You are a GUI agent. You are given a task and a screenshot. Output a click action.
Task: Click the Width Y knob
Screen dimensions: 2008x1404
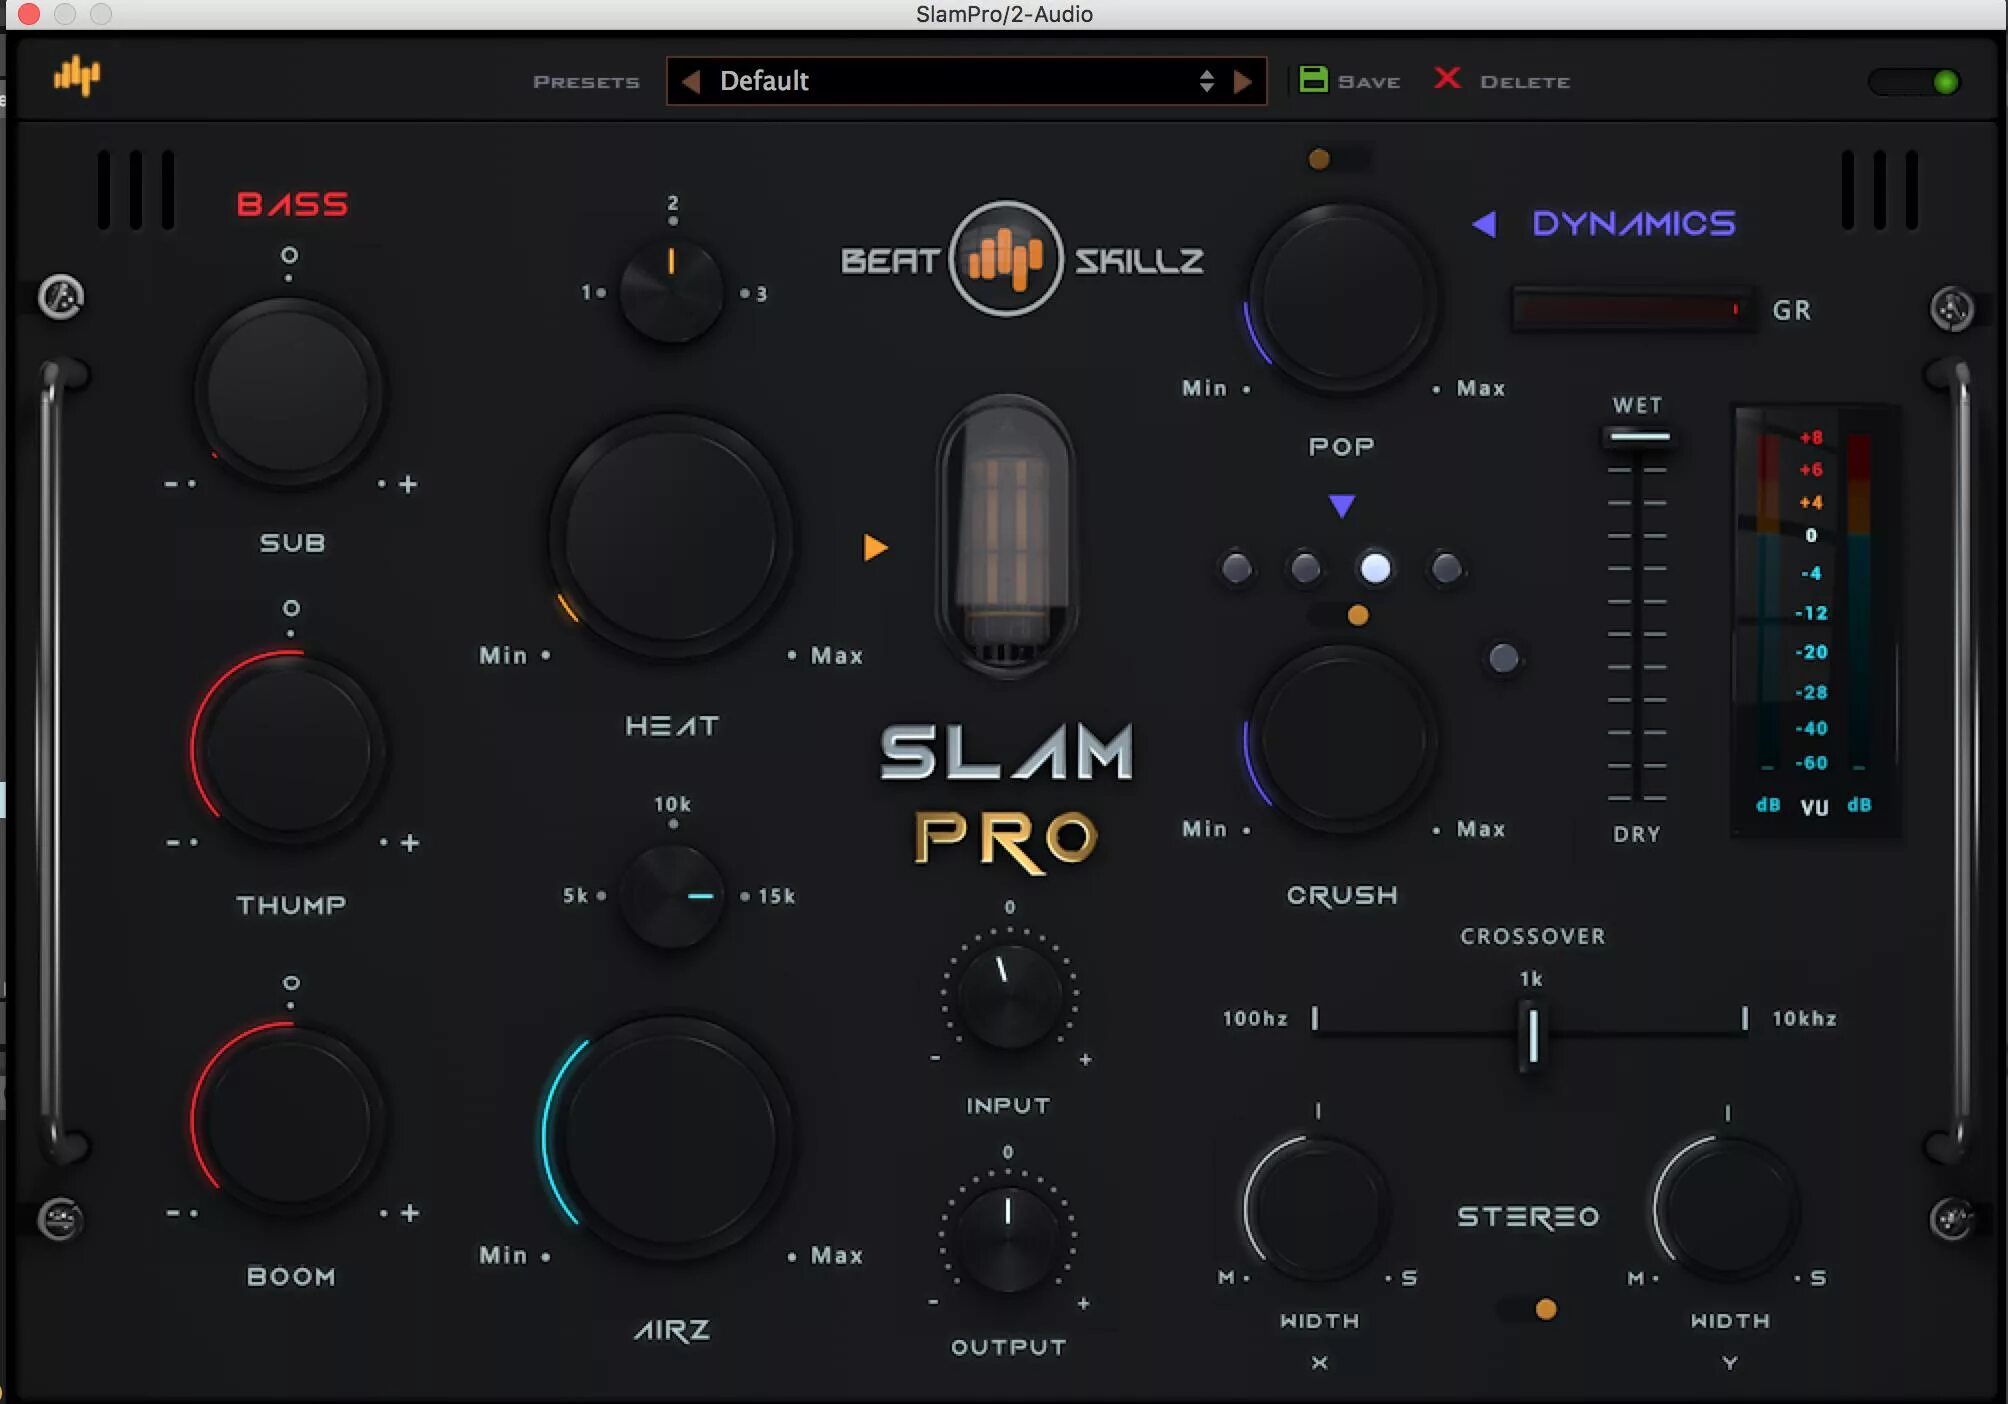coord(1727,1208)
